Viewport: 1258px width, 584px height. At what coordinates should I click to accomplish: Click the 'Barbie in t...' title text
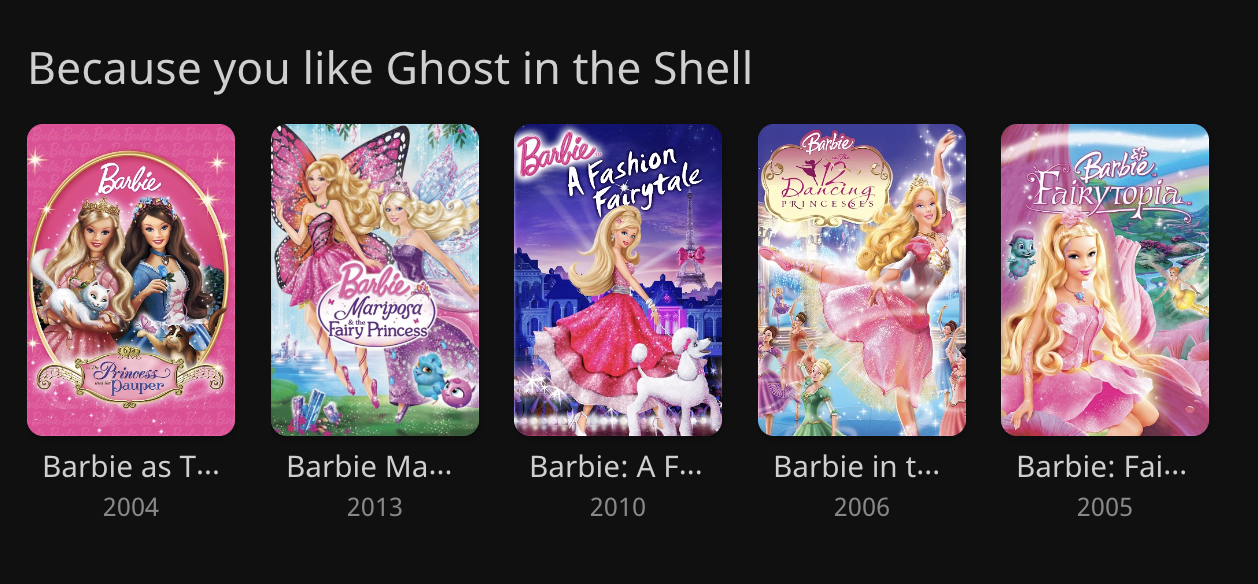[x=858, y=466]
